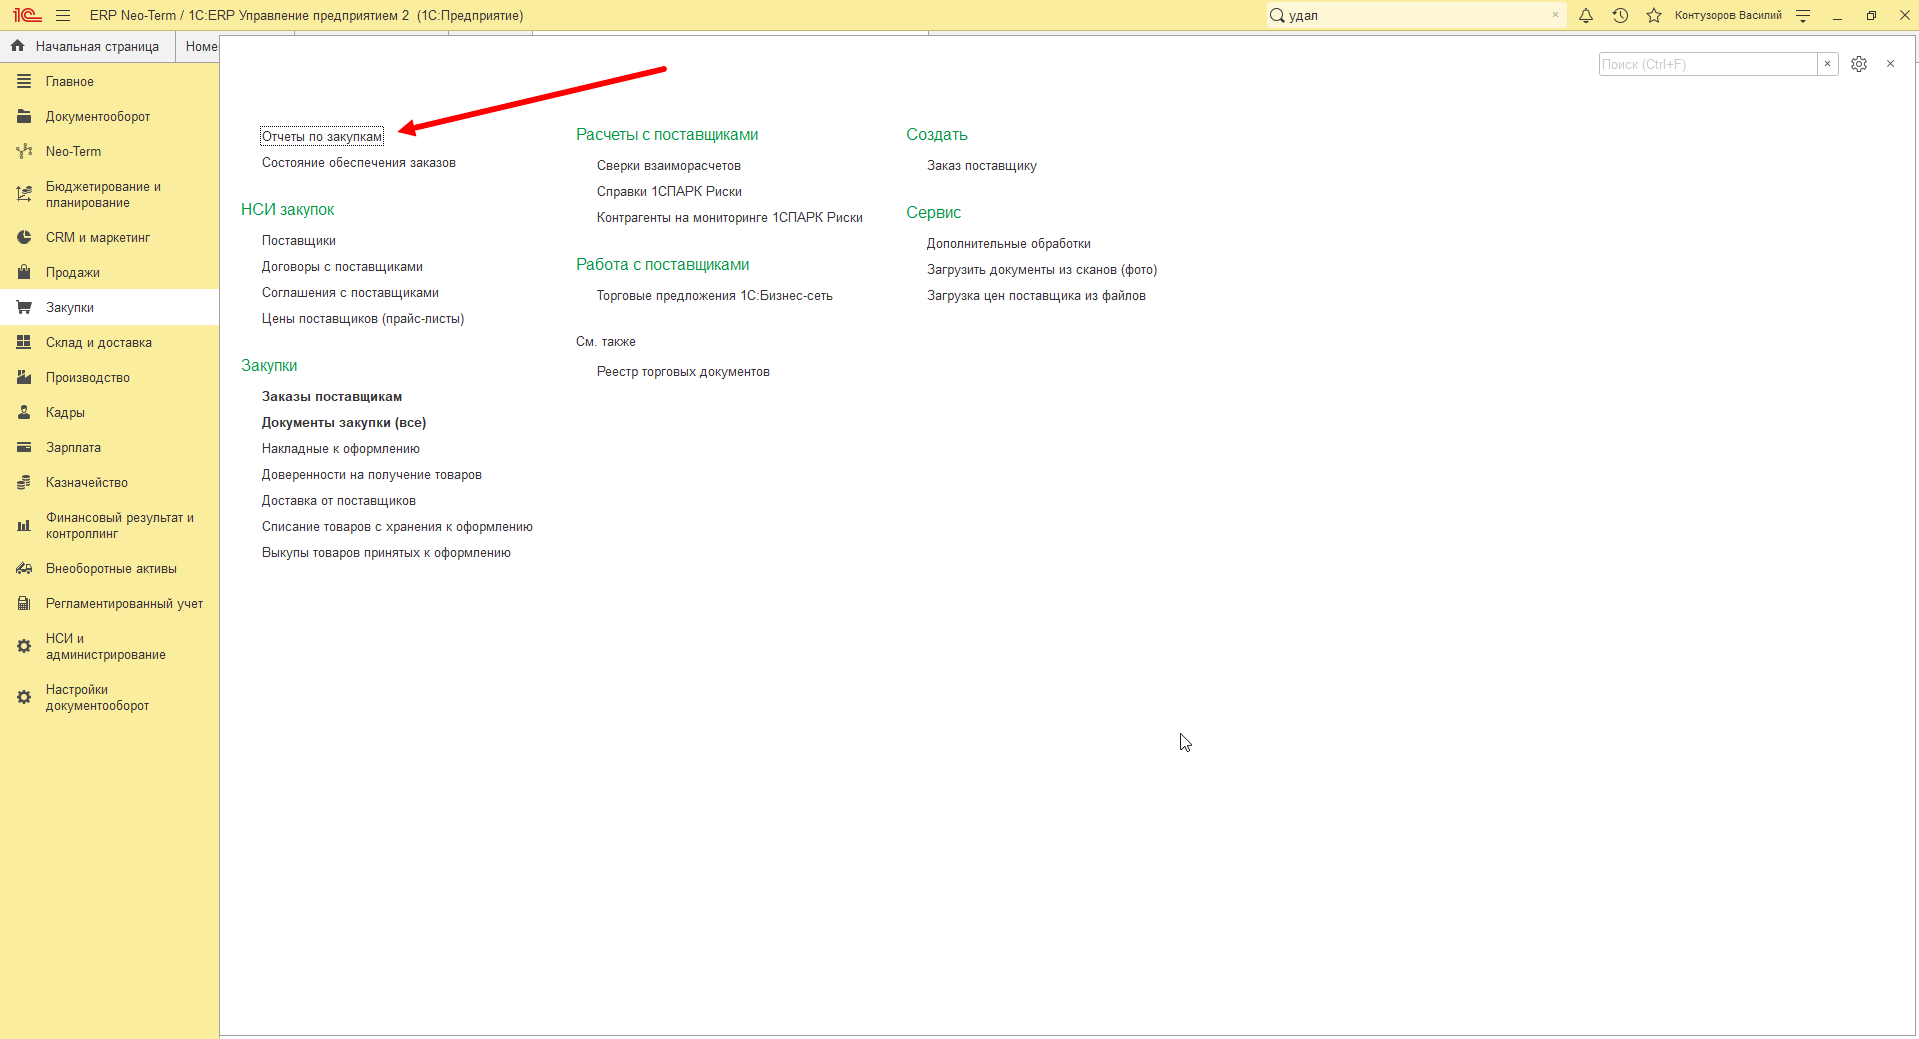
Task: Click the Neo-Term section icon
Action: pos(24,151)
